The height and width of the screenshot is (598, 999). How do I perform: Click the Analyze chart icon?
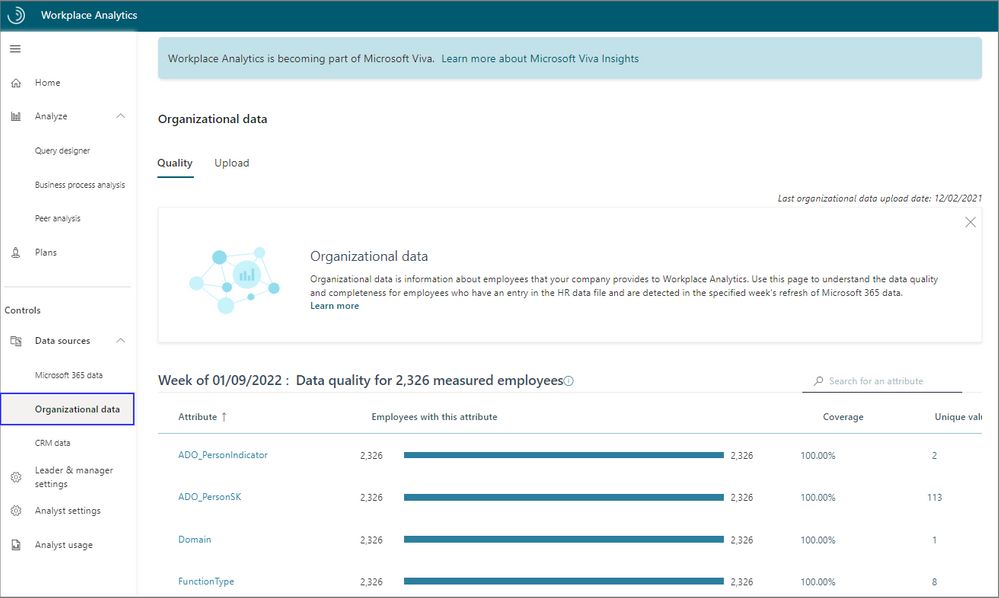(x=16, y=117)
